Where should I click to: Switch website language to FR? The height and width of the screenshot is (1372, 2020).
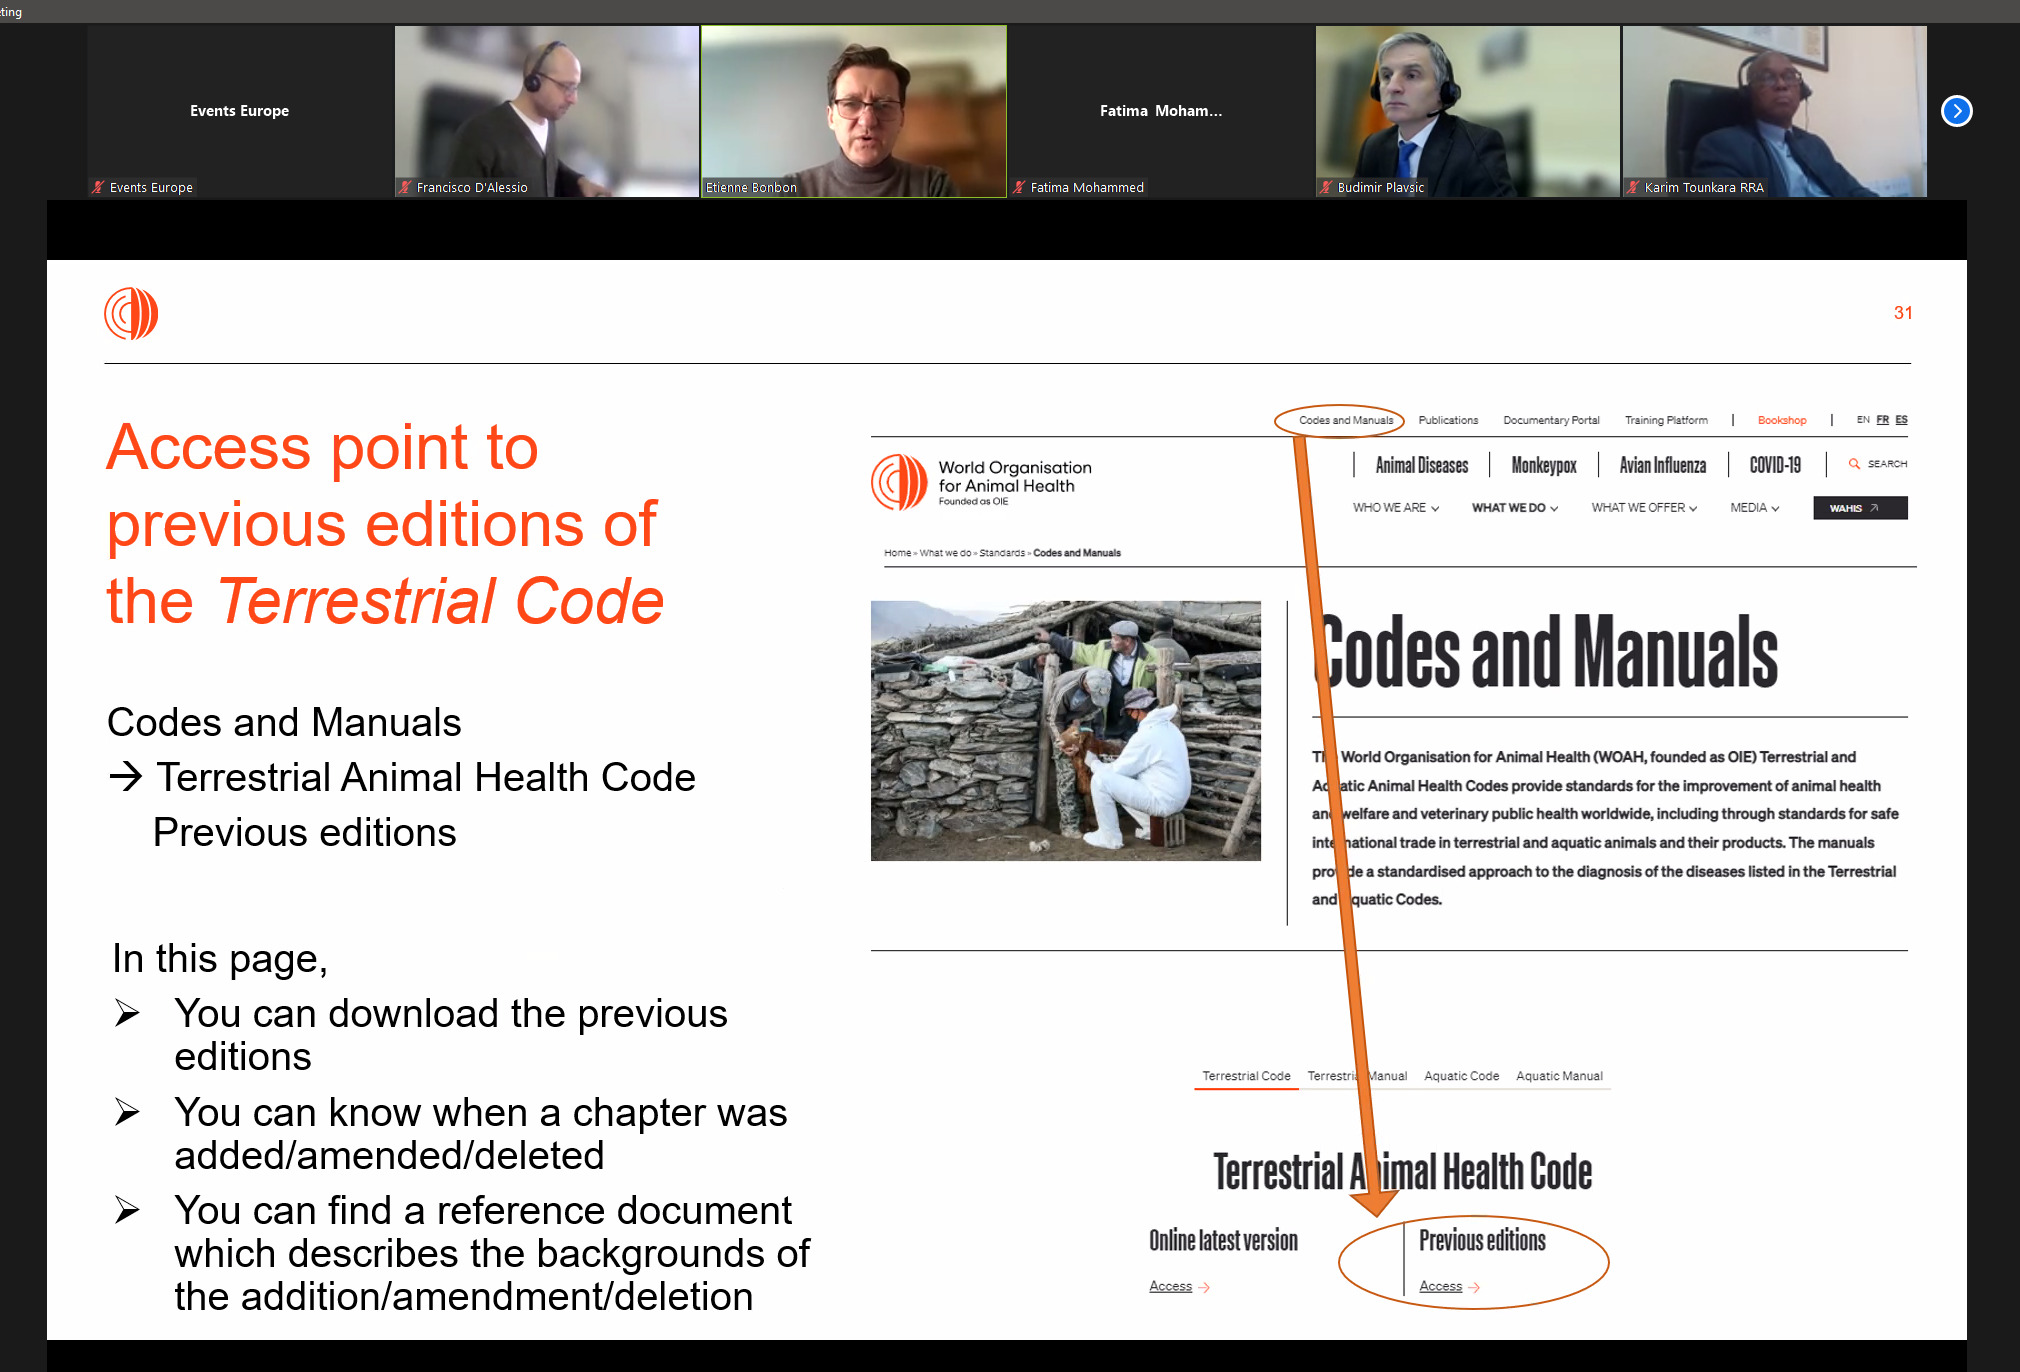(1882, 420)
